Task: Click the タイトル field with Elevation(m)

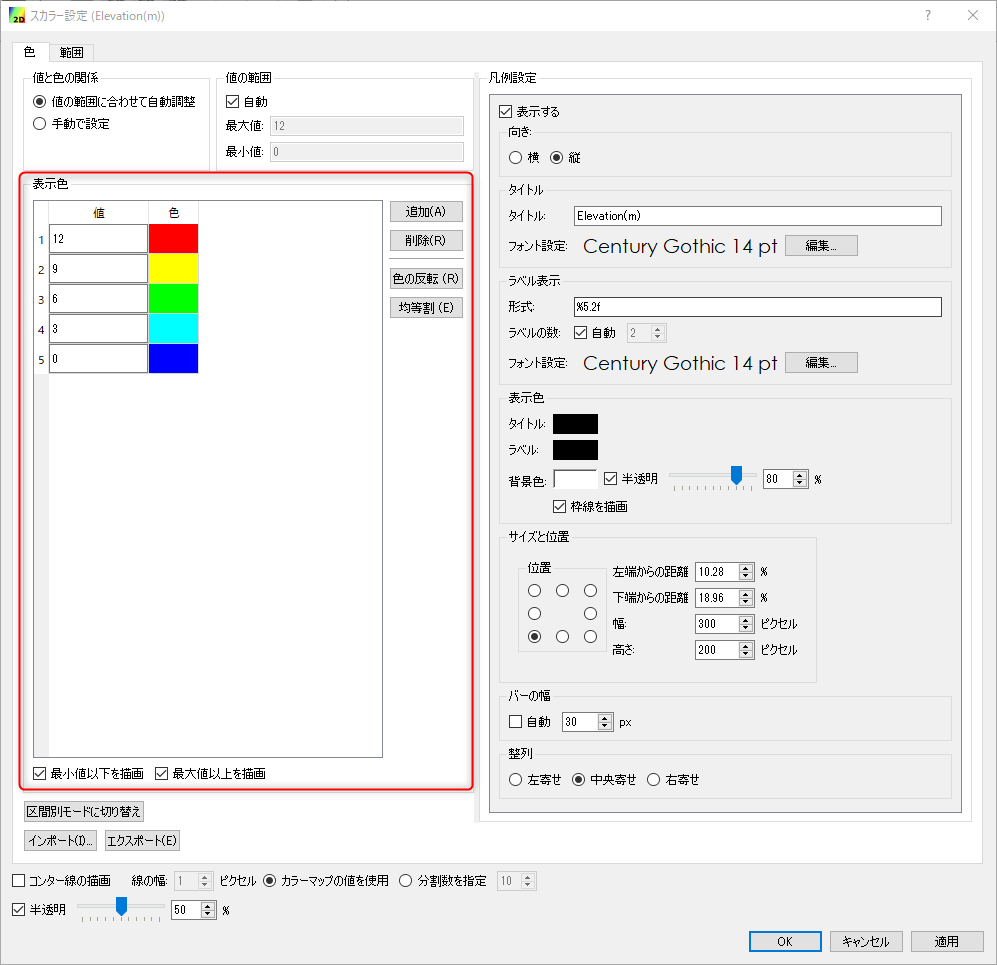Action: (x=757, y=216)
